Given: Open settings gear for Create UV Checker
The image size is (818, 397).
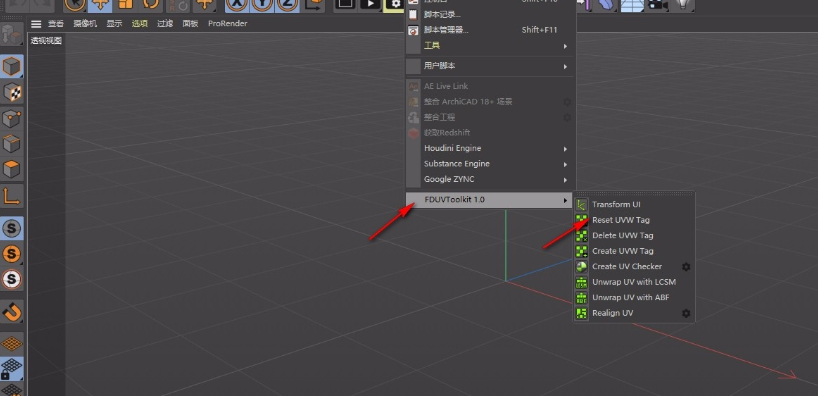Looking at the screenshot, I should (686, 267).
